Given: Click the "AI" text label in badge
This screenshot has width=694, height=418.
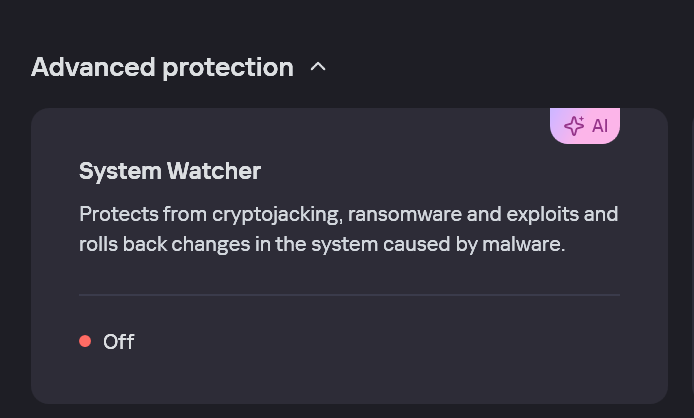Looking at the screenshot, I should [x=600, y=126].
